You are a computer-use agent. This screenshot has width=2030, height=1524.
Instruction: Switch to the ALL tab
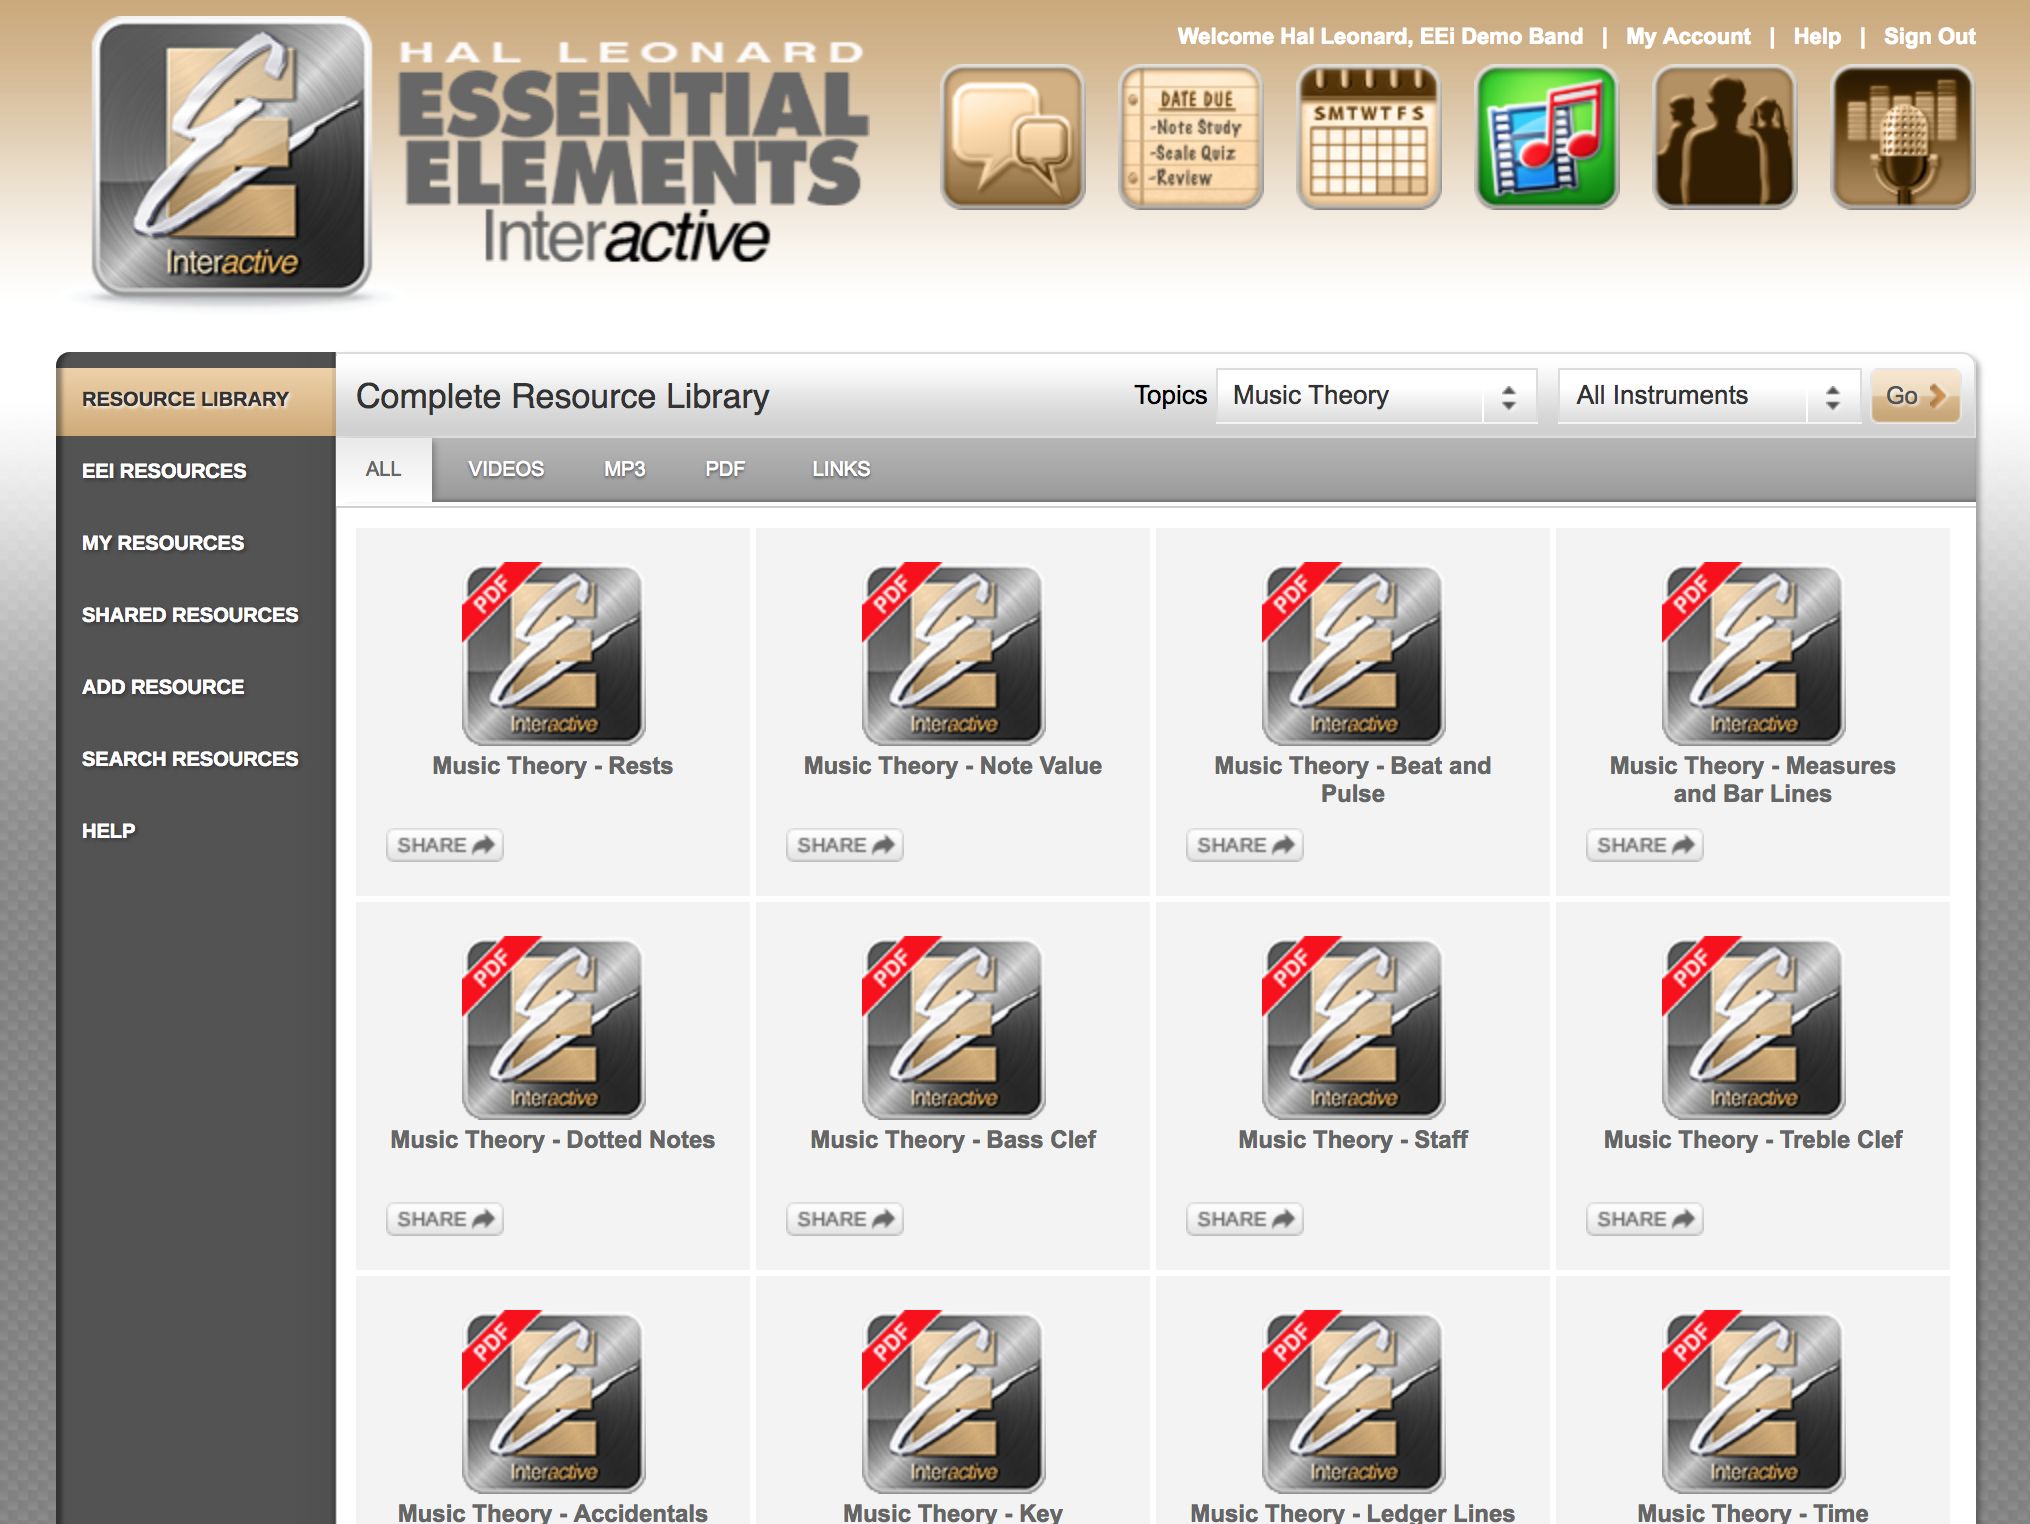click(x=384, y=469)
